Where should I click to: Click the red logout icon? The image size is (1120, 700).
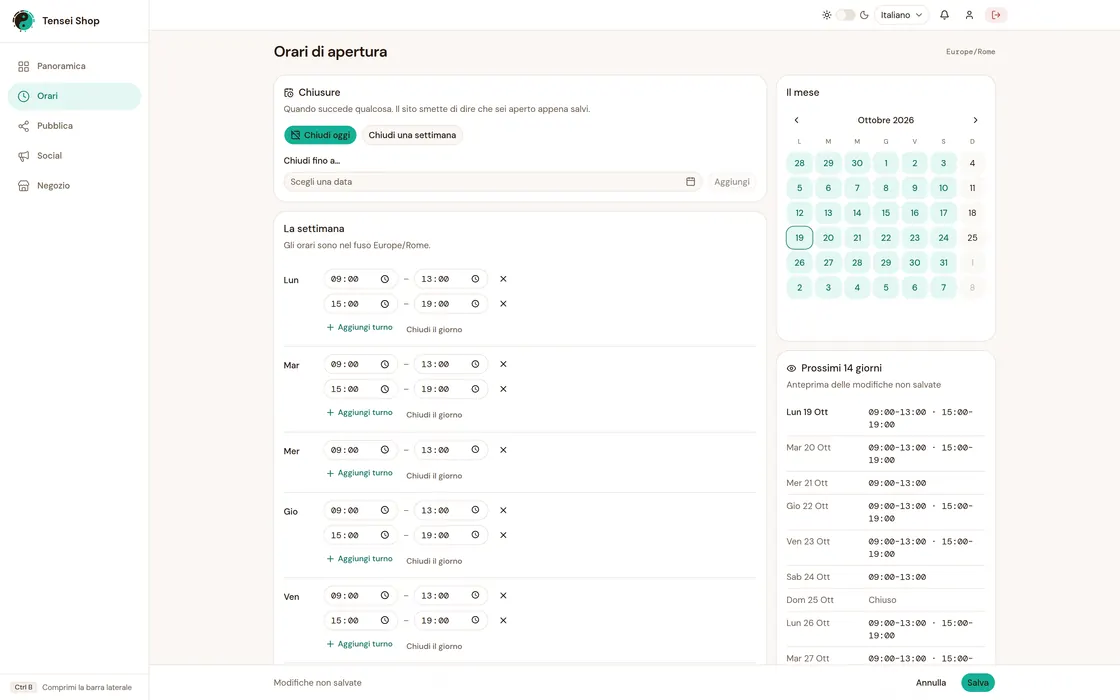(996, 15)
